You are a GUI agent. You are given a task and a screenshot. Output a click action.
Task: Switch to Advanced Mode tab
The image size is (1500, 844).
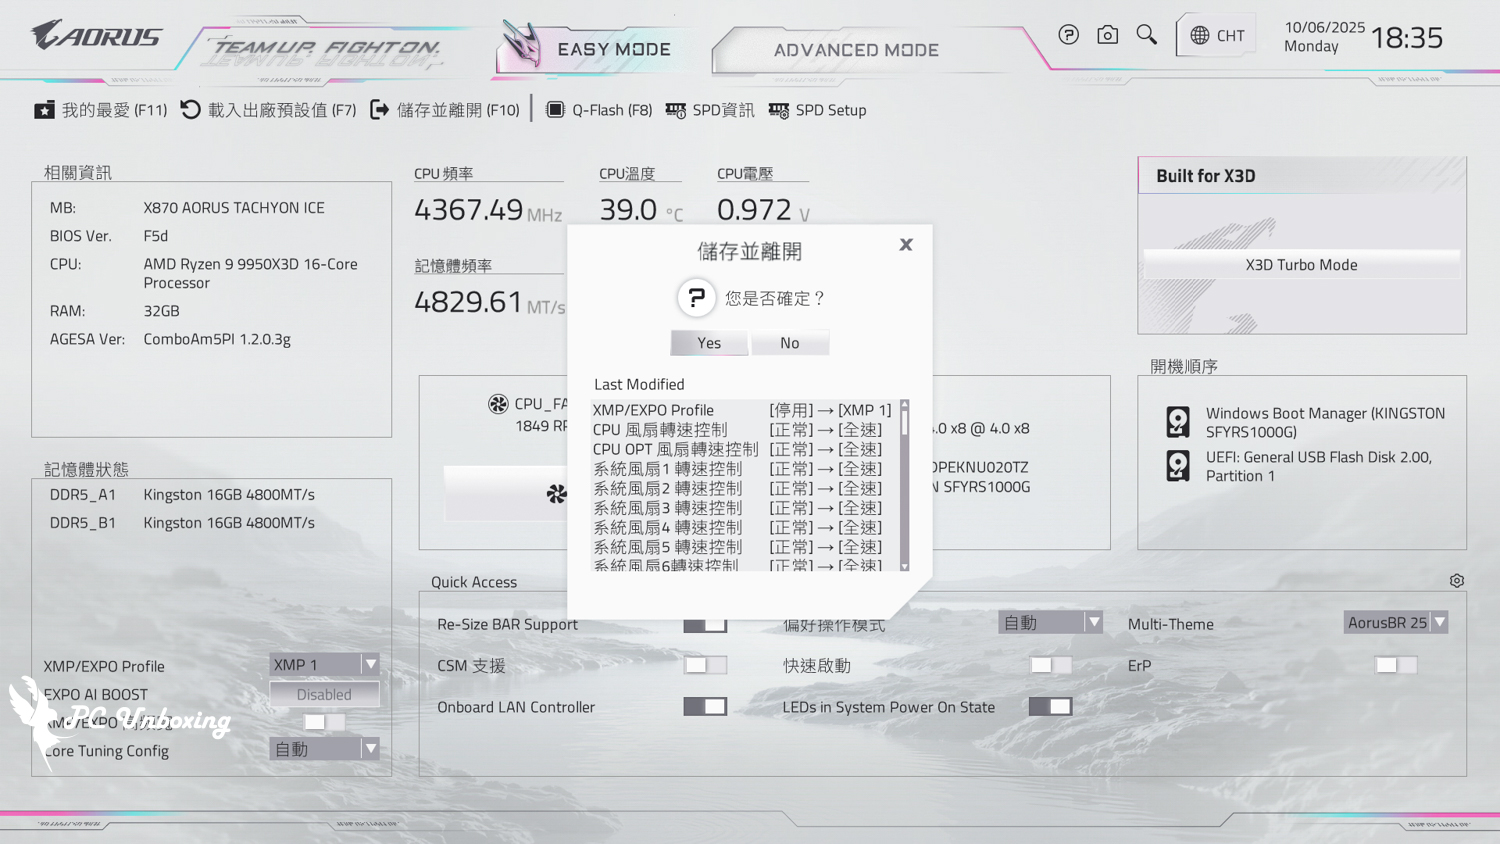856,50
